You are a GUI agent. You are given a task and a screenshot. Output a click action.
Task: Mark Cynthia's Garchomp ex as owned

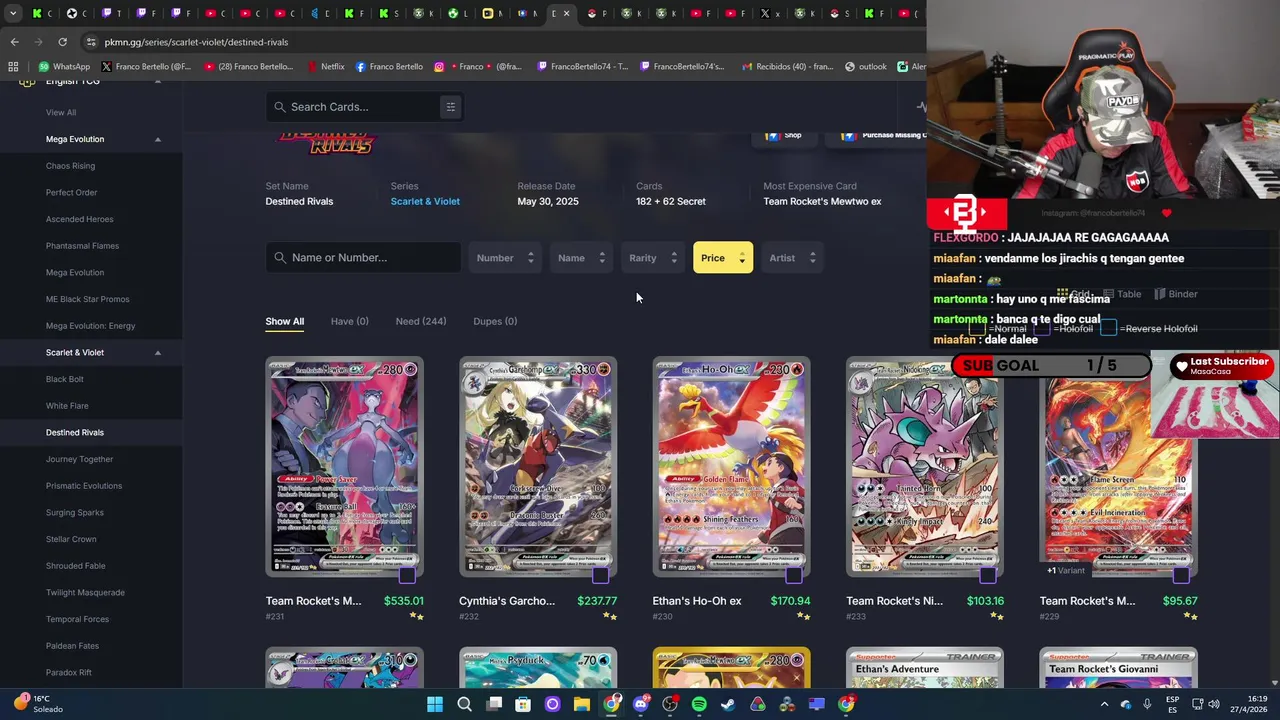[x=600, y=575]
